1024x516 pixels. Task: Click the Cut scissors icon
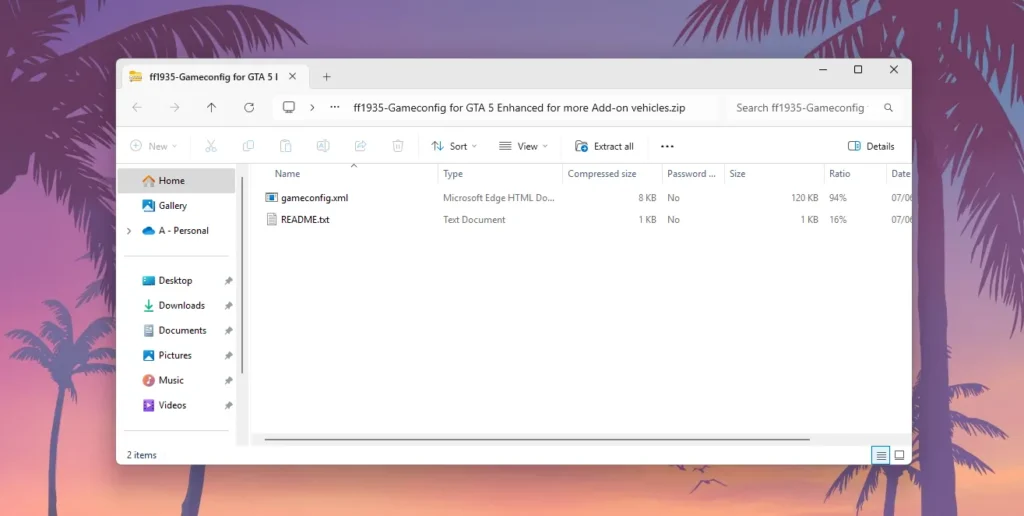211,146
